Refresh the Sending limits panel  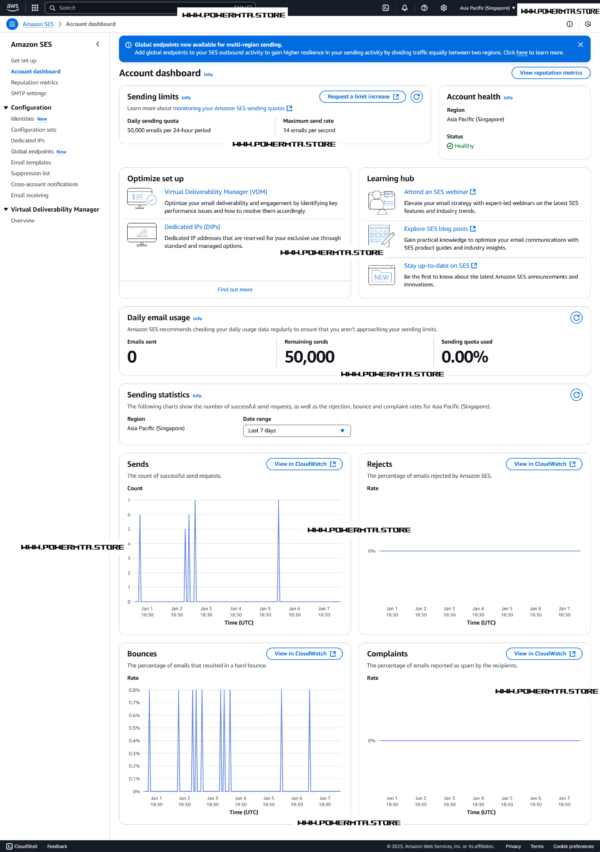(417, 97)
